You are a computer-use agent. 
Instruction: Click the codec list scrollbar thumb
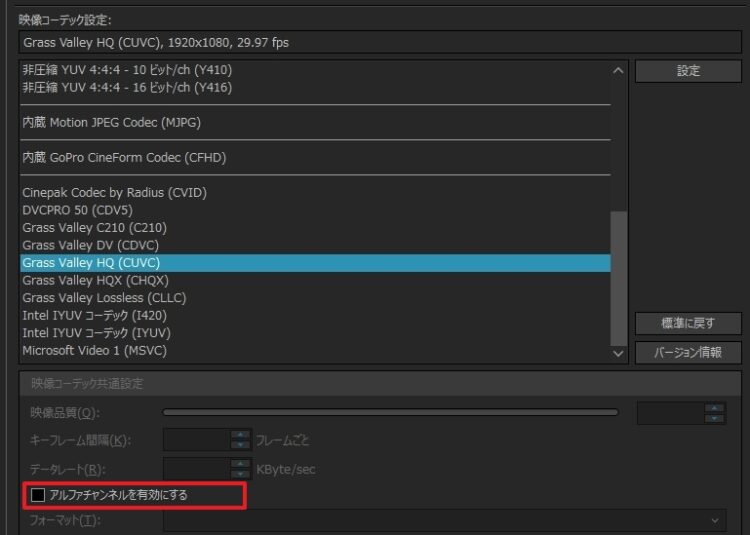click(x=618, y=278)
